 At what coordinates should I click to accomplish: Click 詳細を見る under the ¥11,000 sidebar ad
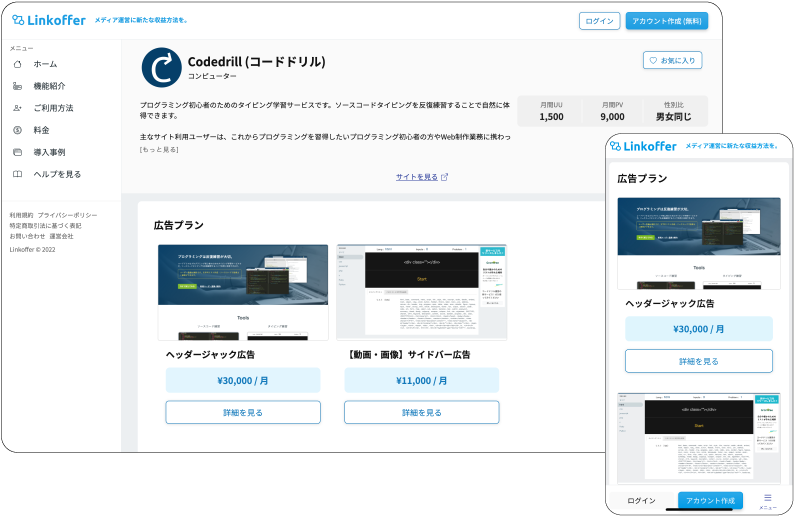(421, 412)
